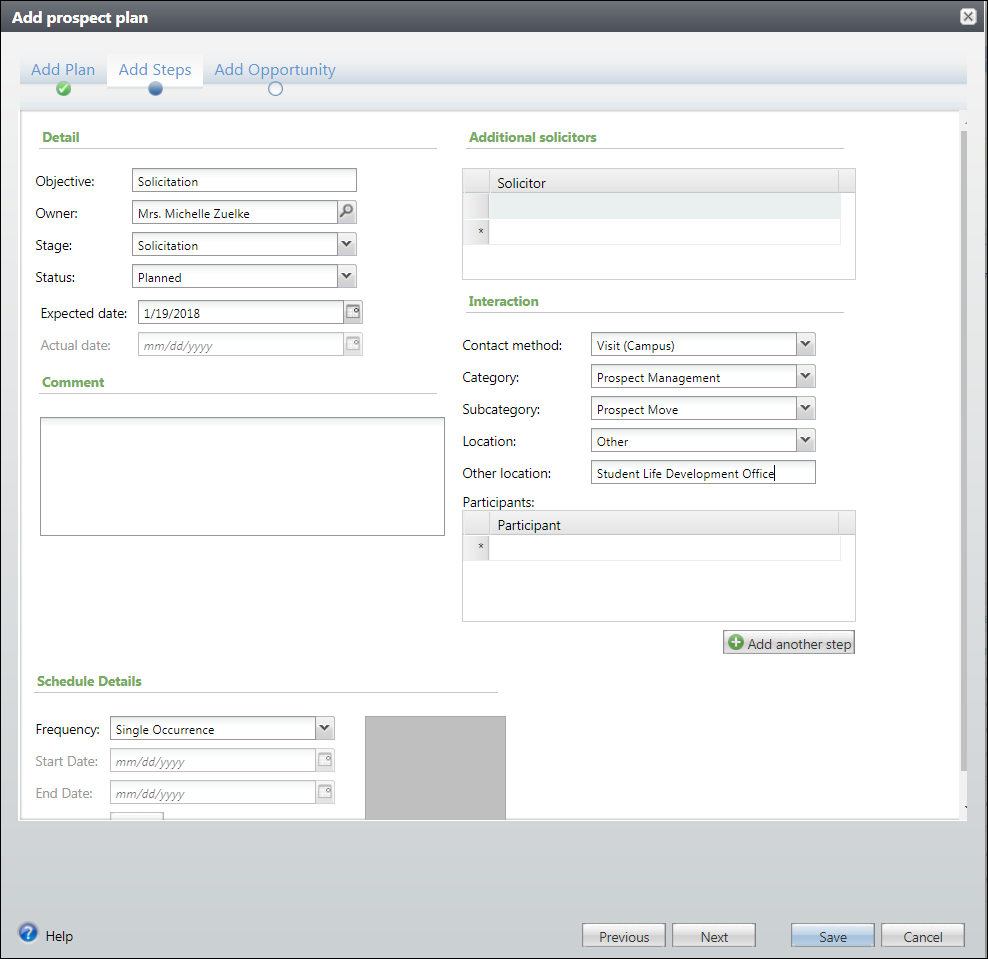
Task: Click the End Date input field
Action: pos(213,793)
